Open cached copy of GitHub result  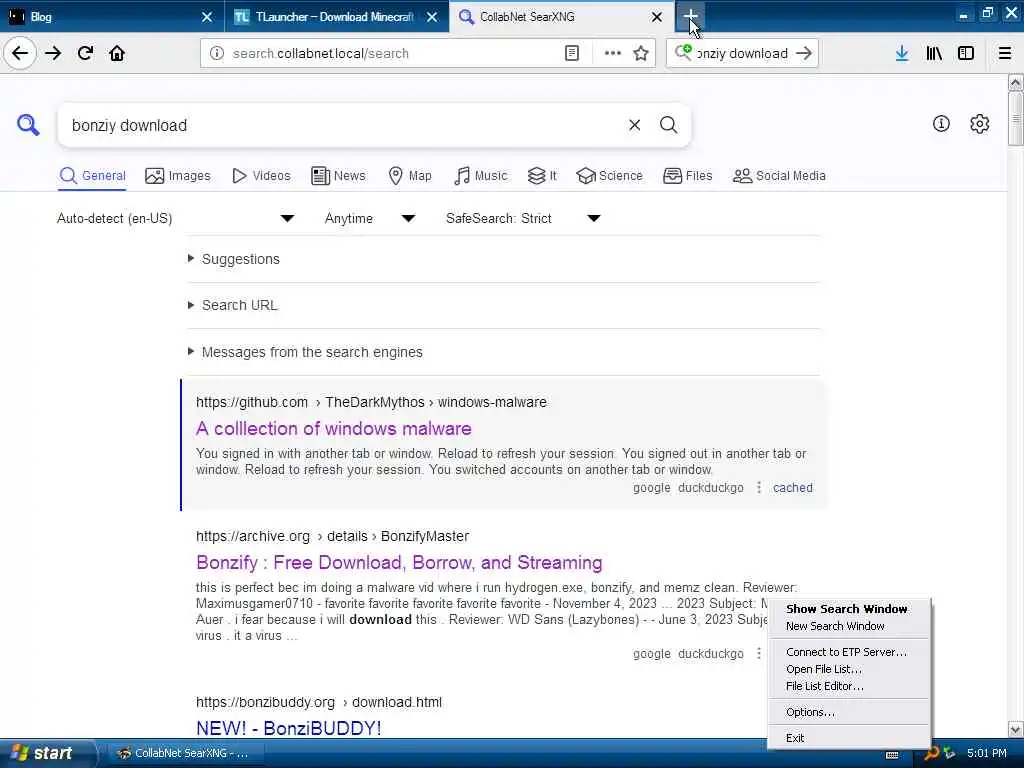pos(793,487)
